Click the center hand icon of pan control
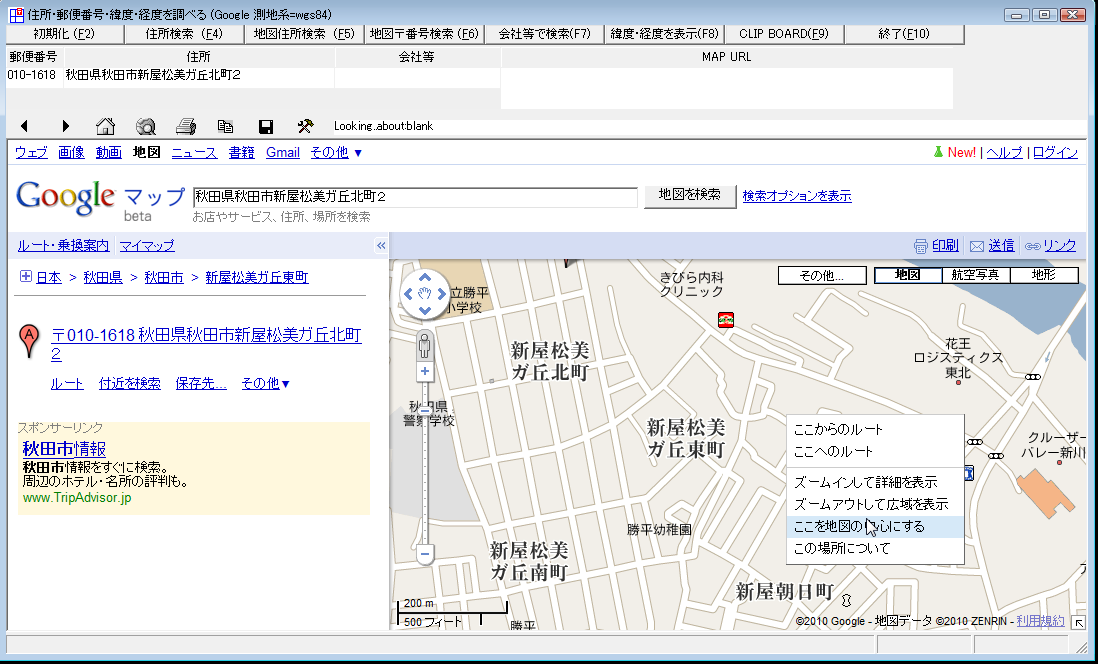1098x664 pixels. (424, 294)
